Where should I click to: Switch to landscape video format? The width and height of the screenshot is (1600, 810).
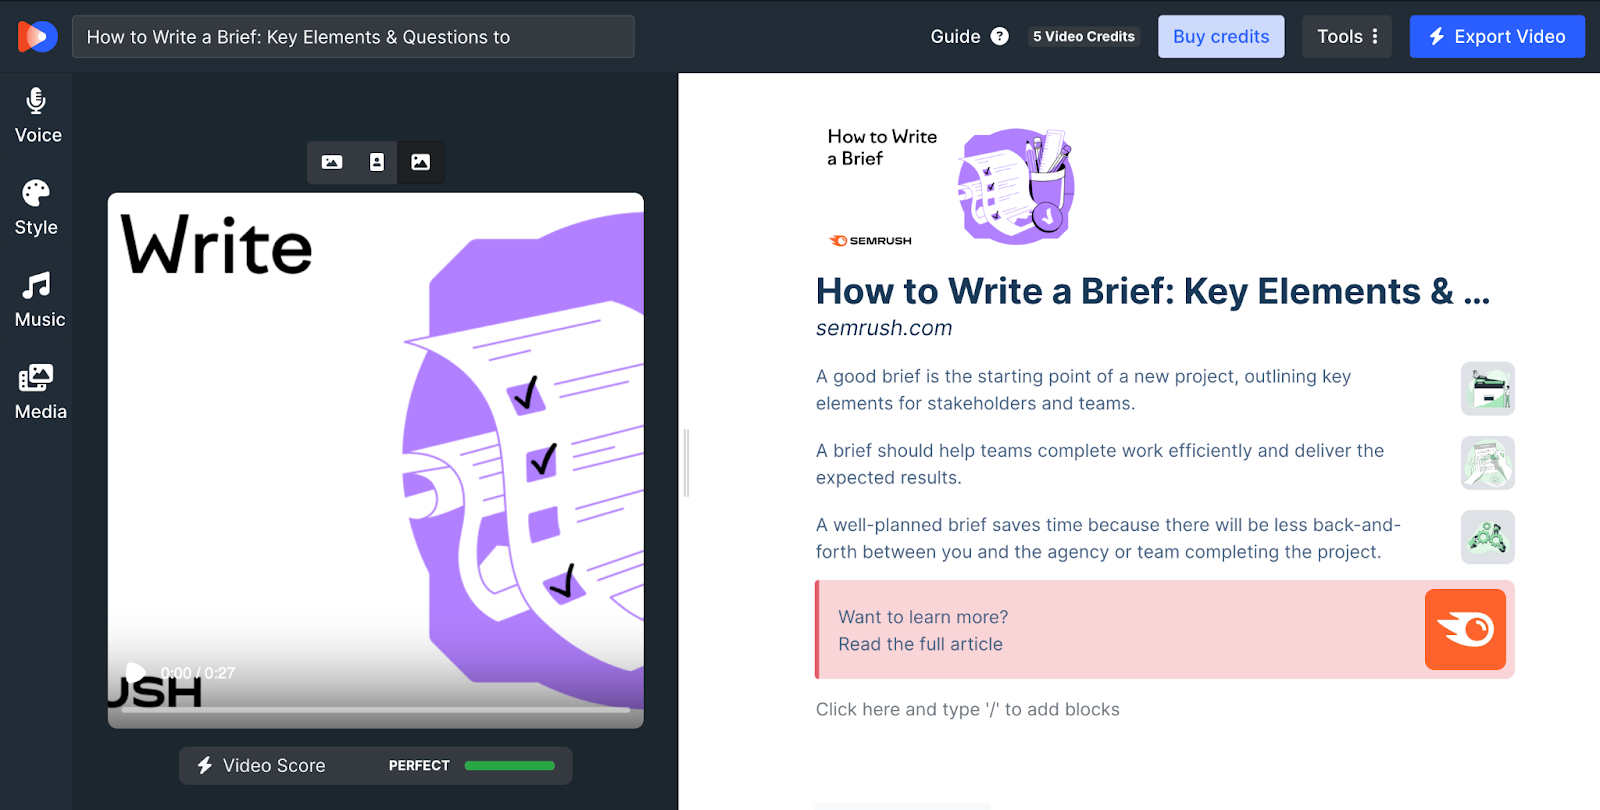[332, 162]
